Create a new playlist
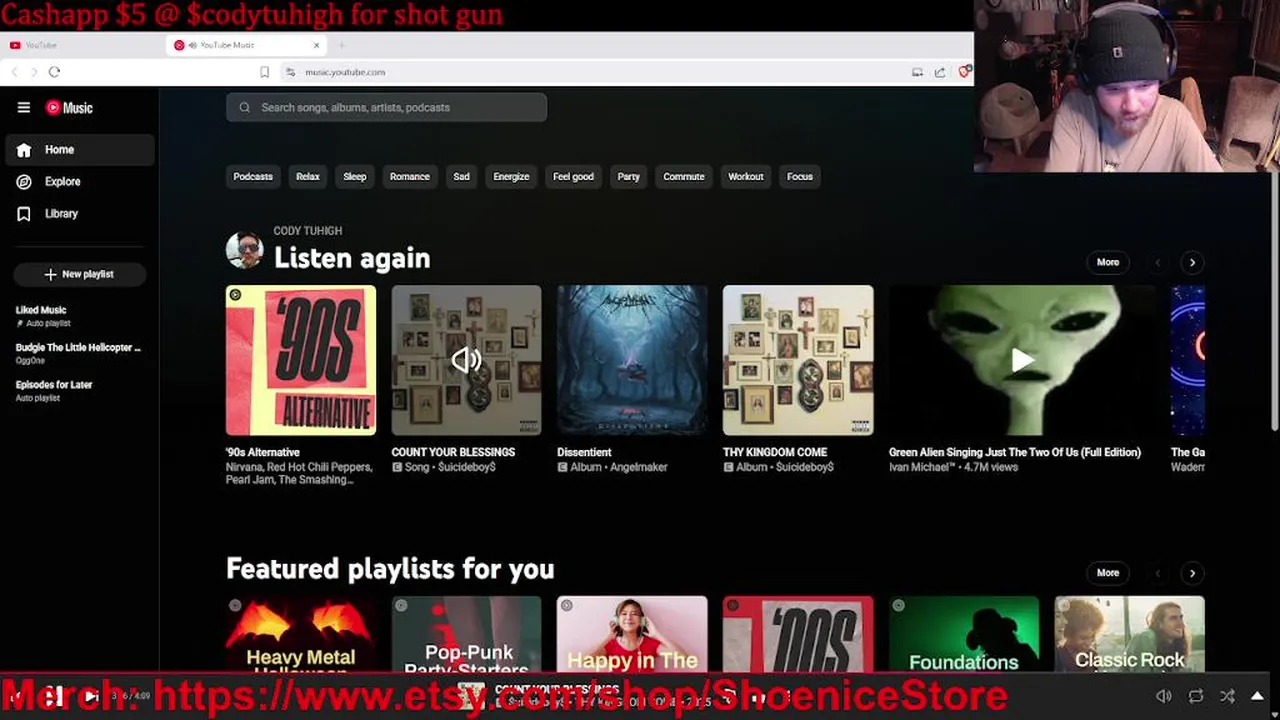 click(x=80, y=274)
